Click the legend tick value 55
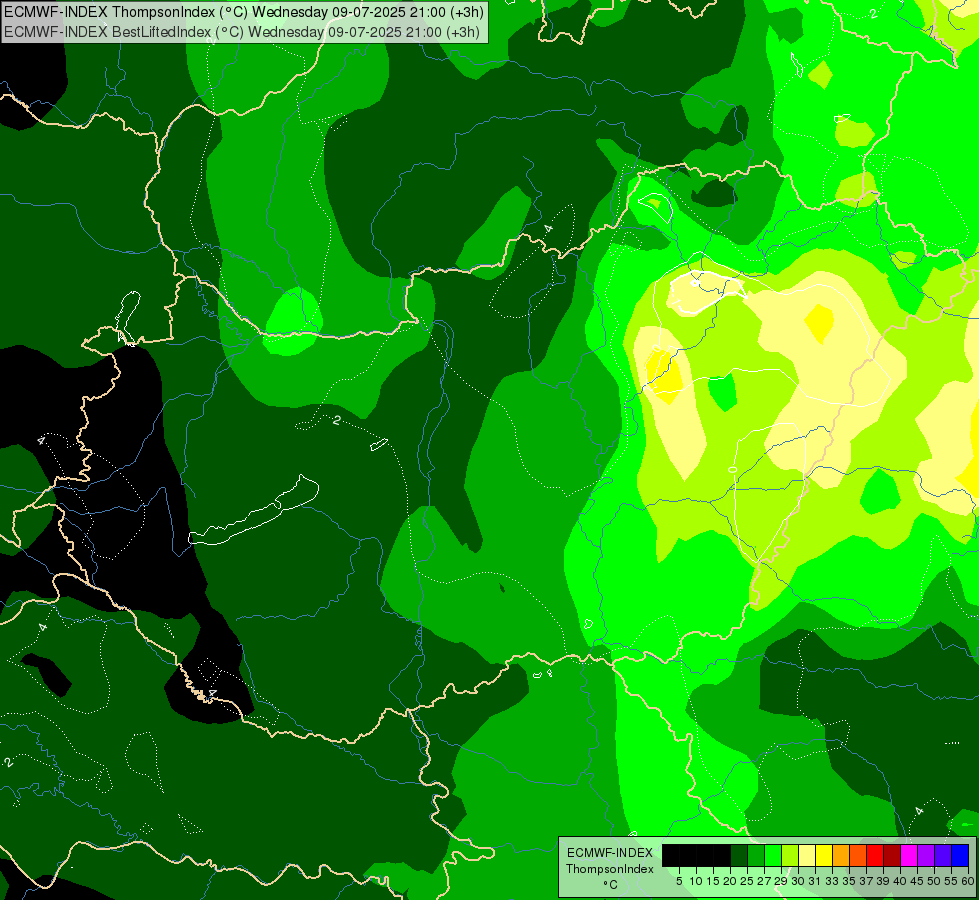 (x=951, y=881)
